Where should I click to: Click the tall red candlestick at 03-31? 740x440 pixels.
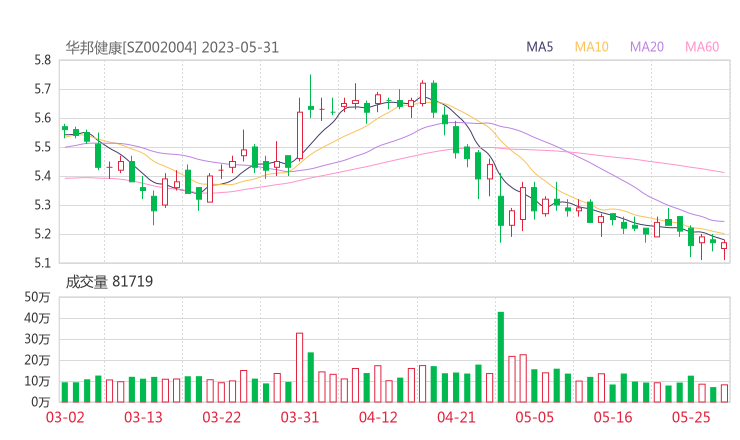300,129
